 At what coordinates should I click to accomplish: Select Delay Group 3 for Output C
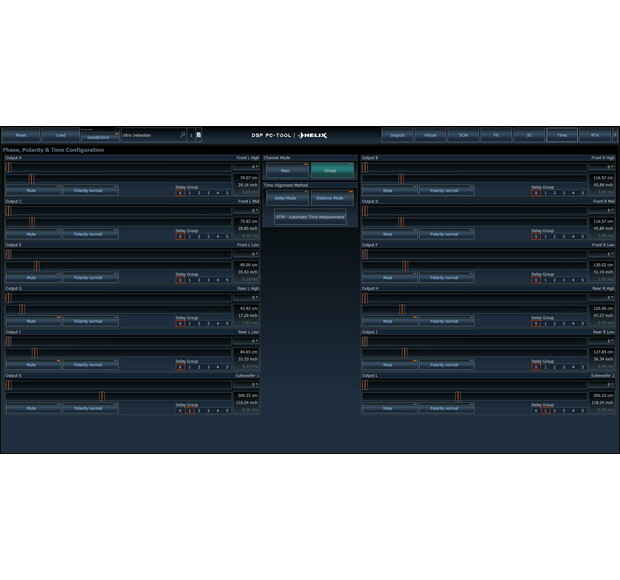(208, 235)
